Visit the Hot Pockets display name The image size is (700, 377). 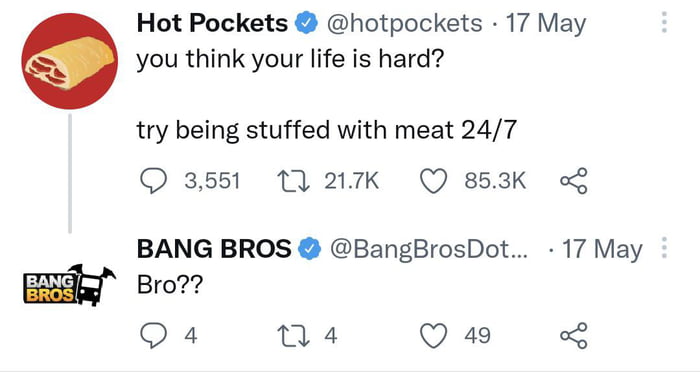(x=212, y=23)
